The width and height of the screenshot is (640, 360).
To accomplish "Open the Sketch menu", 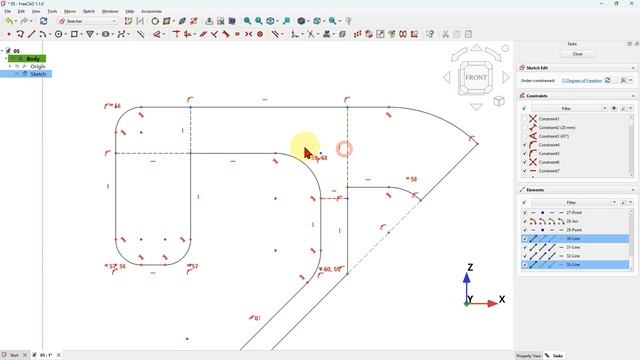I will click(x=89, y=11).
